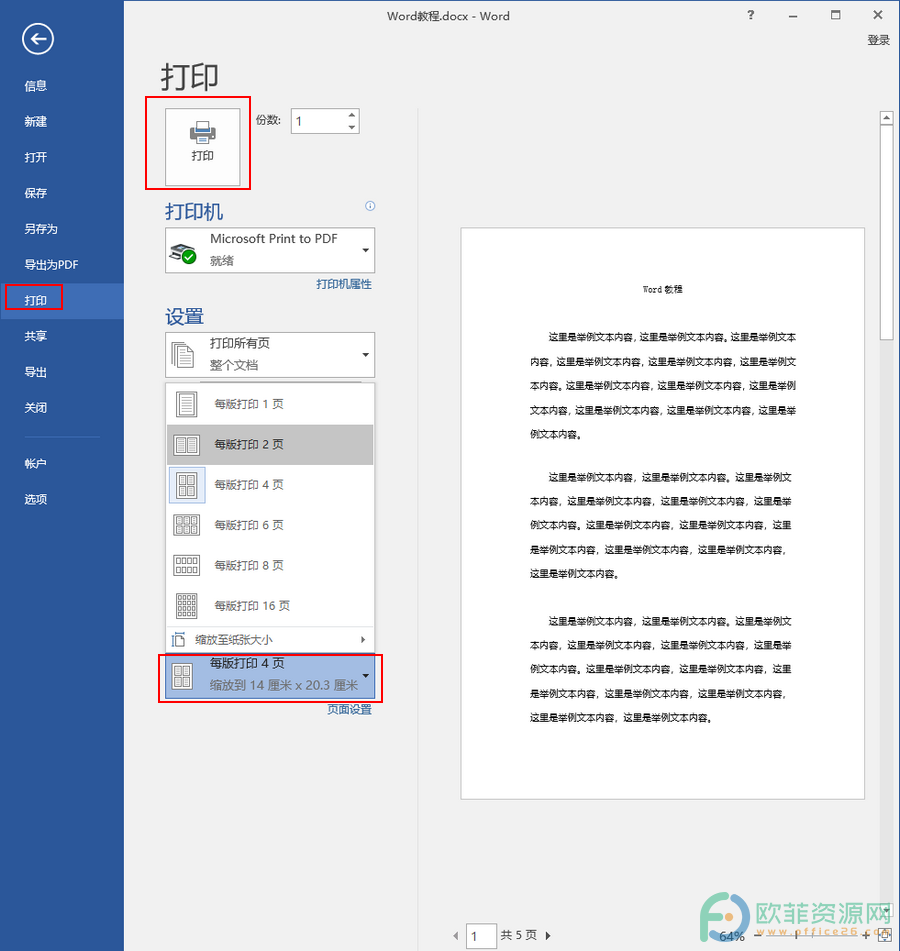
Task: Open the help question mark icon
Action: click(x=751, y=15)
